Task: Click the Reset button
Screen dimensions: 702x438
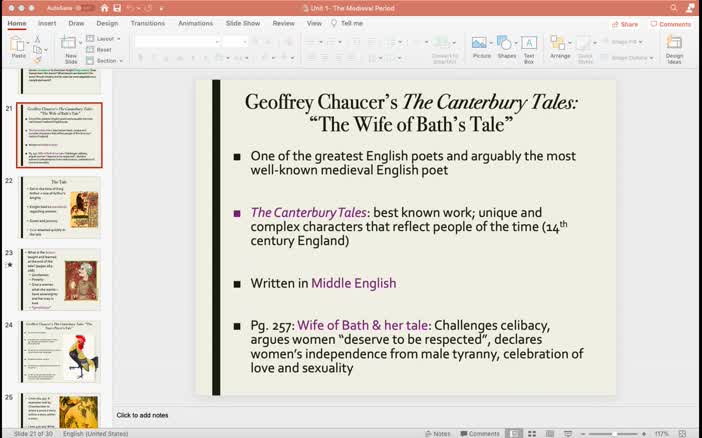Action: point(99,50)
